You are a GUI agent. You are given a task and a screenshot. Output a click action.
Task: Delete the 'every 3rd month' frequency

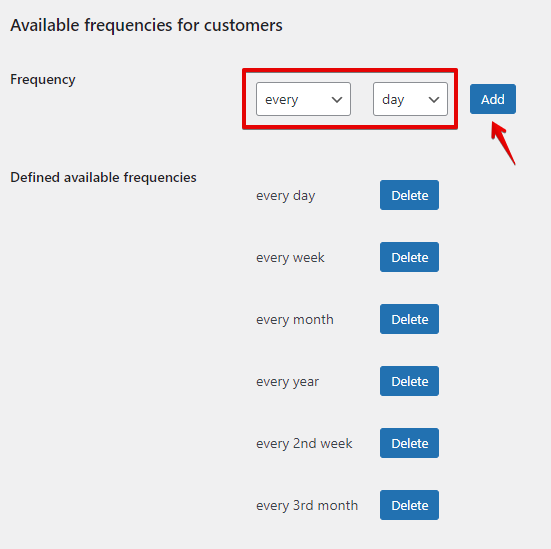tap(409, 505)
